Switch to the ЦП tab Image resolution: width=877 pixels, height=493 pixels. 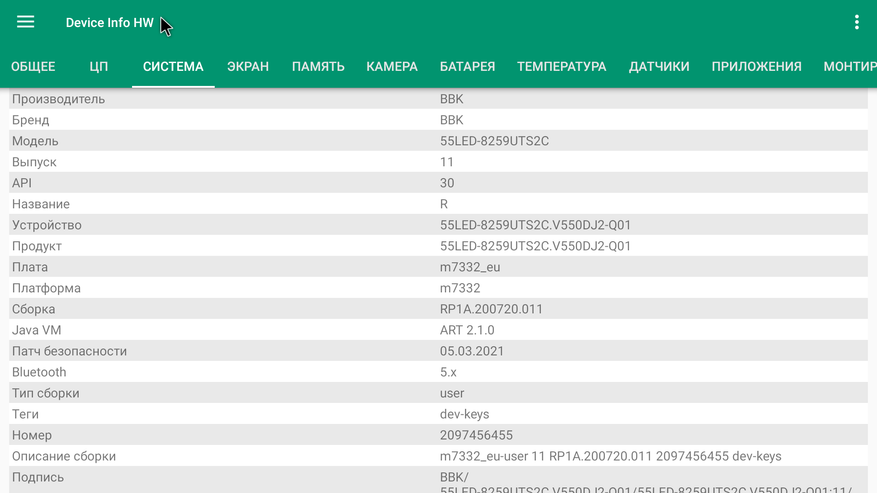tap(98, 67)
